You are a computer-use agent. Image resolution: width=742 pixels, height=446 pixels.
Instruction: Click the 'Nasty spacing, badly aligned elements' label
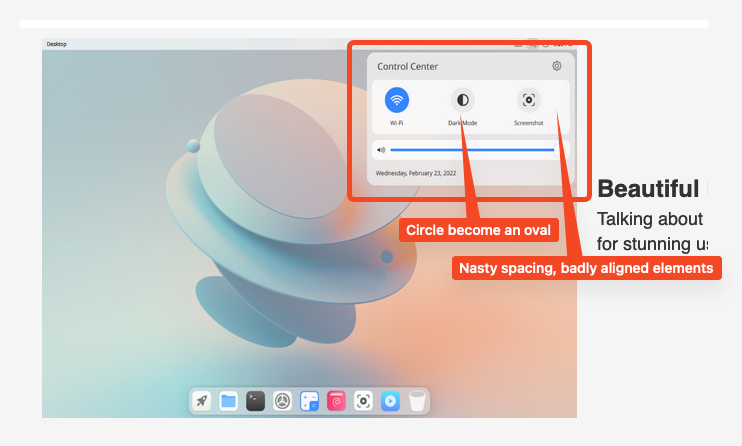tap(586, 268)
